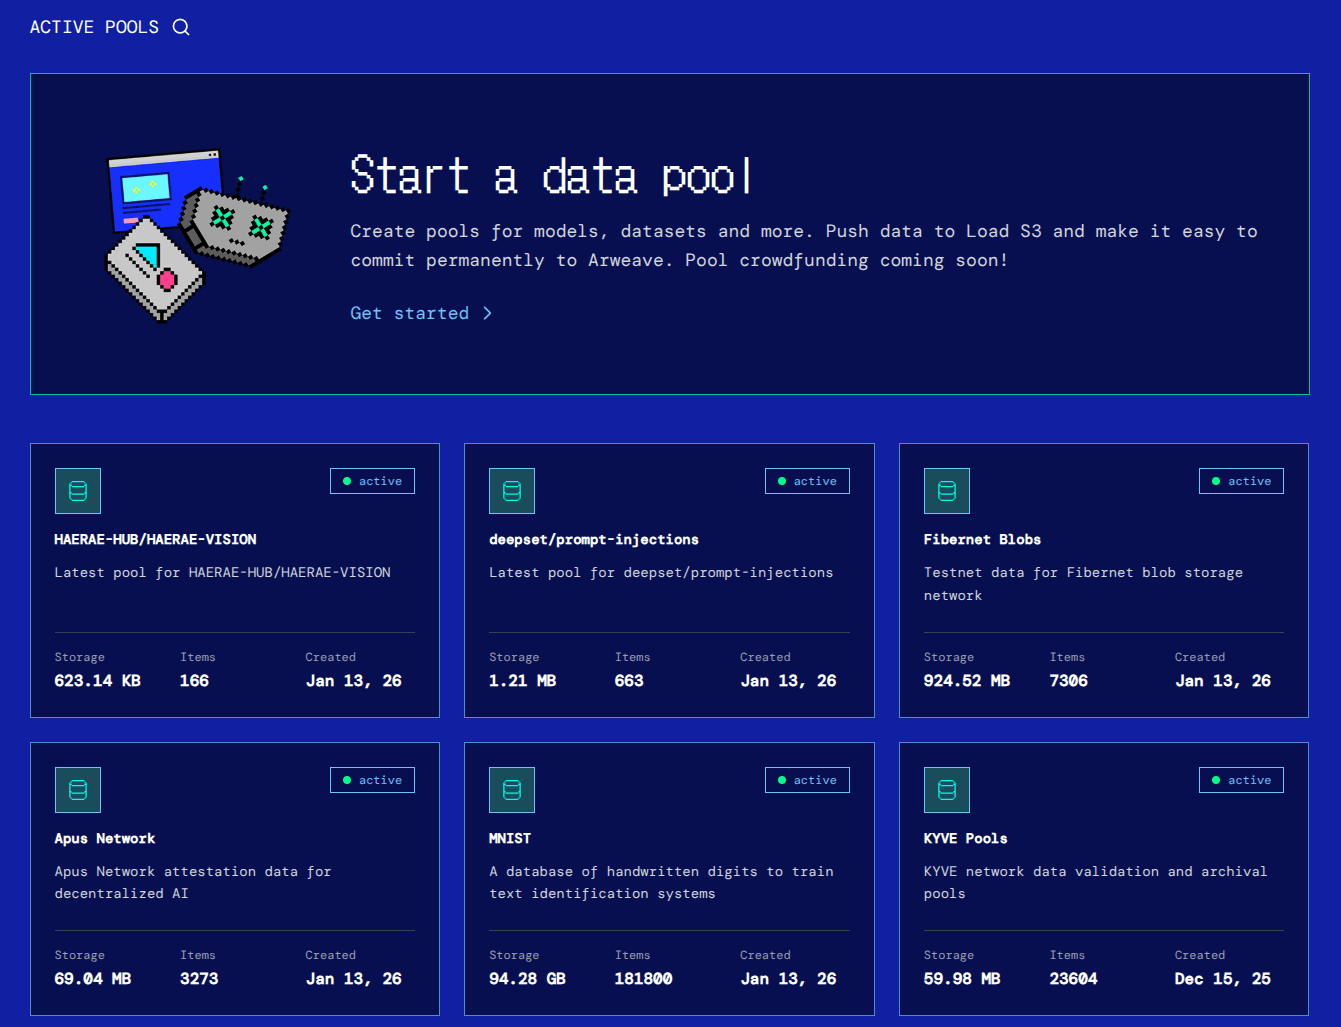The width and height of the screenshot is (1341, 1027).
Task: Click the ACTIVE POOLS heading
Action: [x=94, y=27]
